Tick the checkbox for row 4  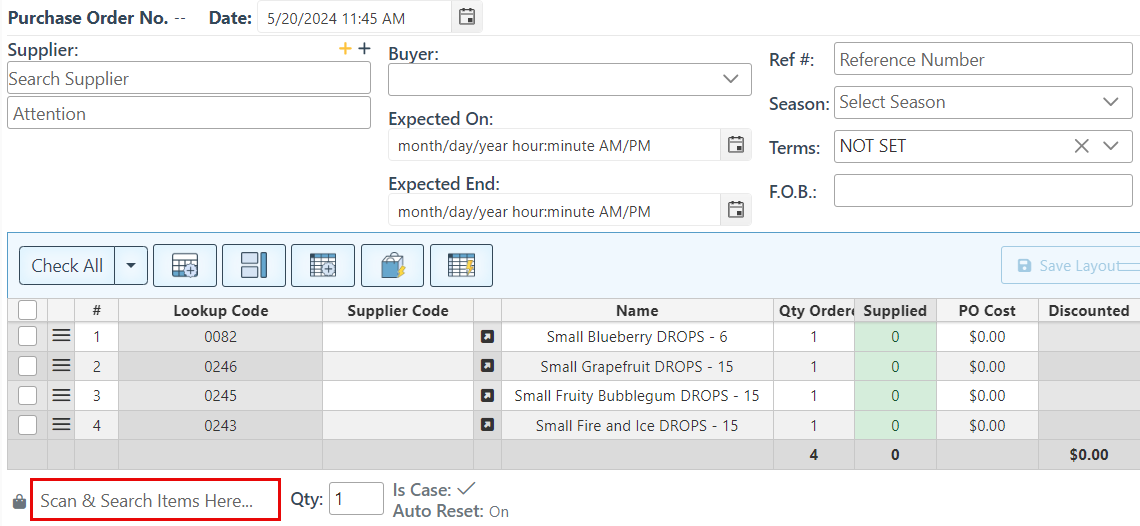28,425
